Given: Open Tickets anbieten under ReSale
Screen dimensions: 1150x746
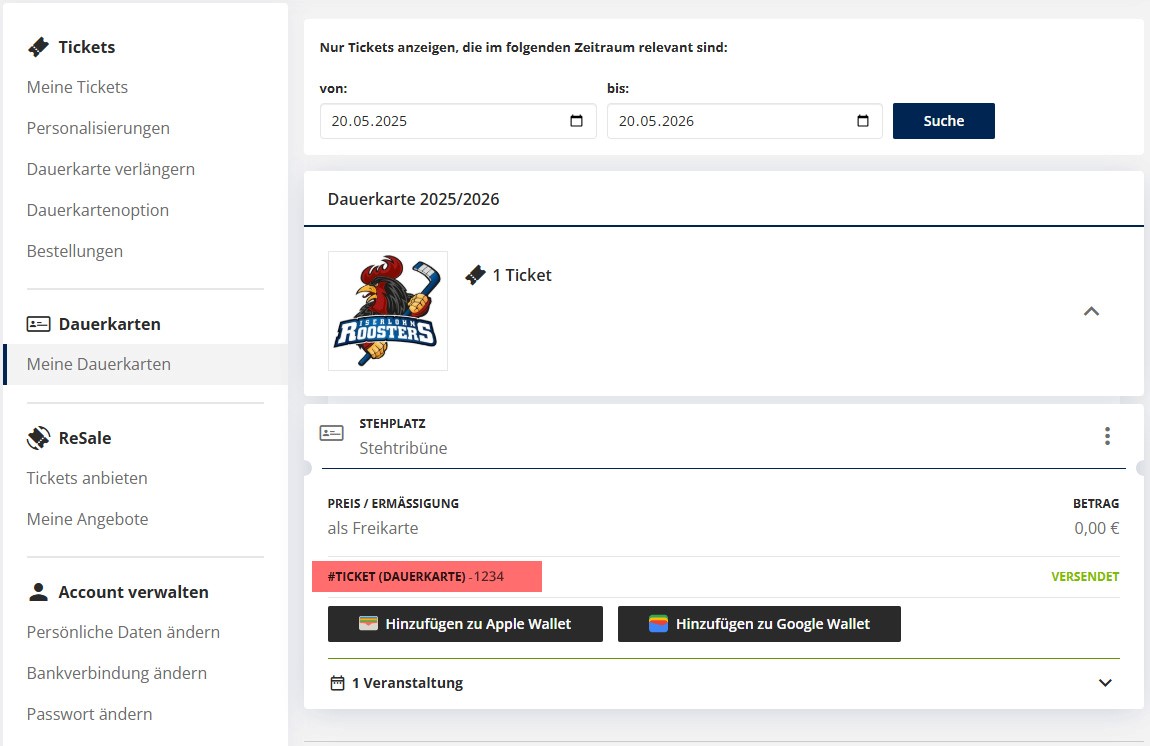Looking at the screenshot, I should pyautogui.click(x=87, y=478).
